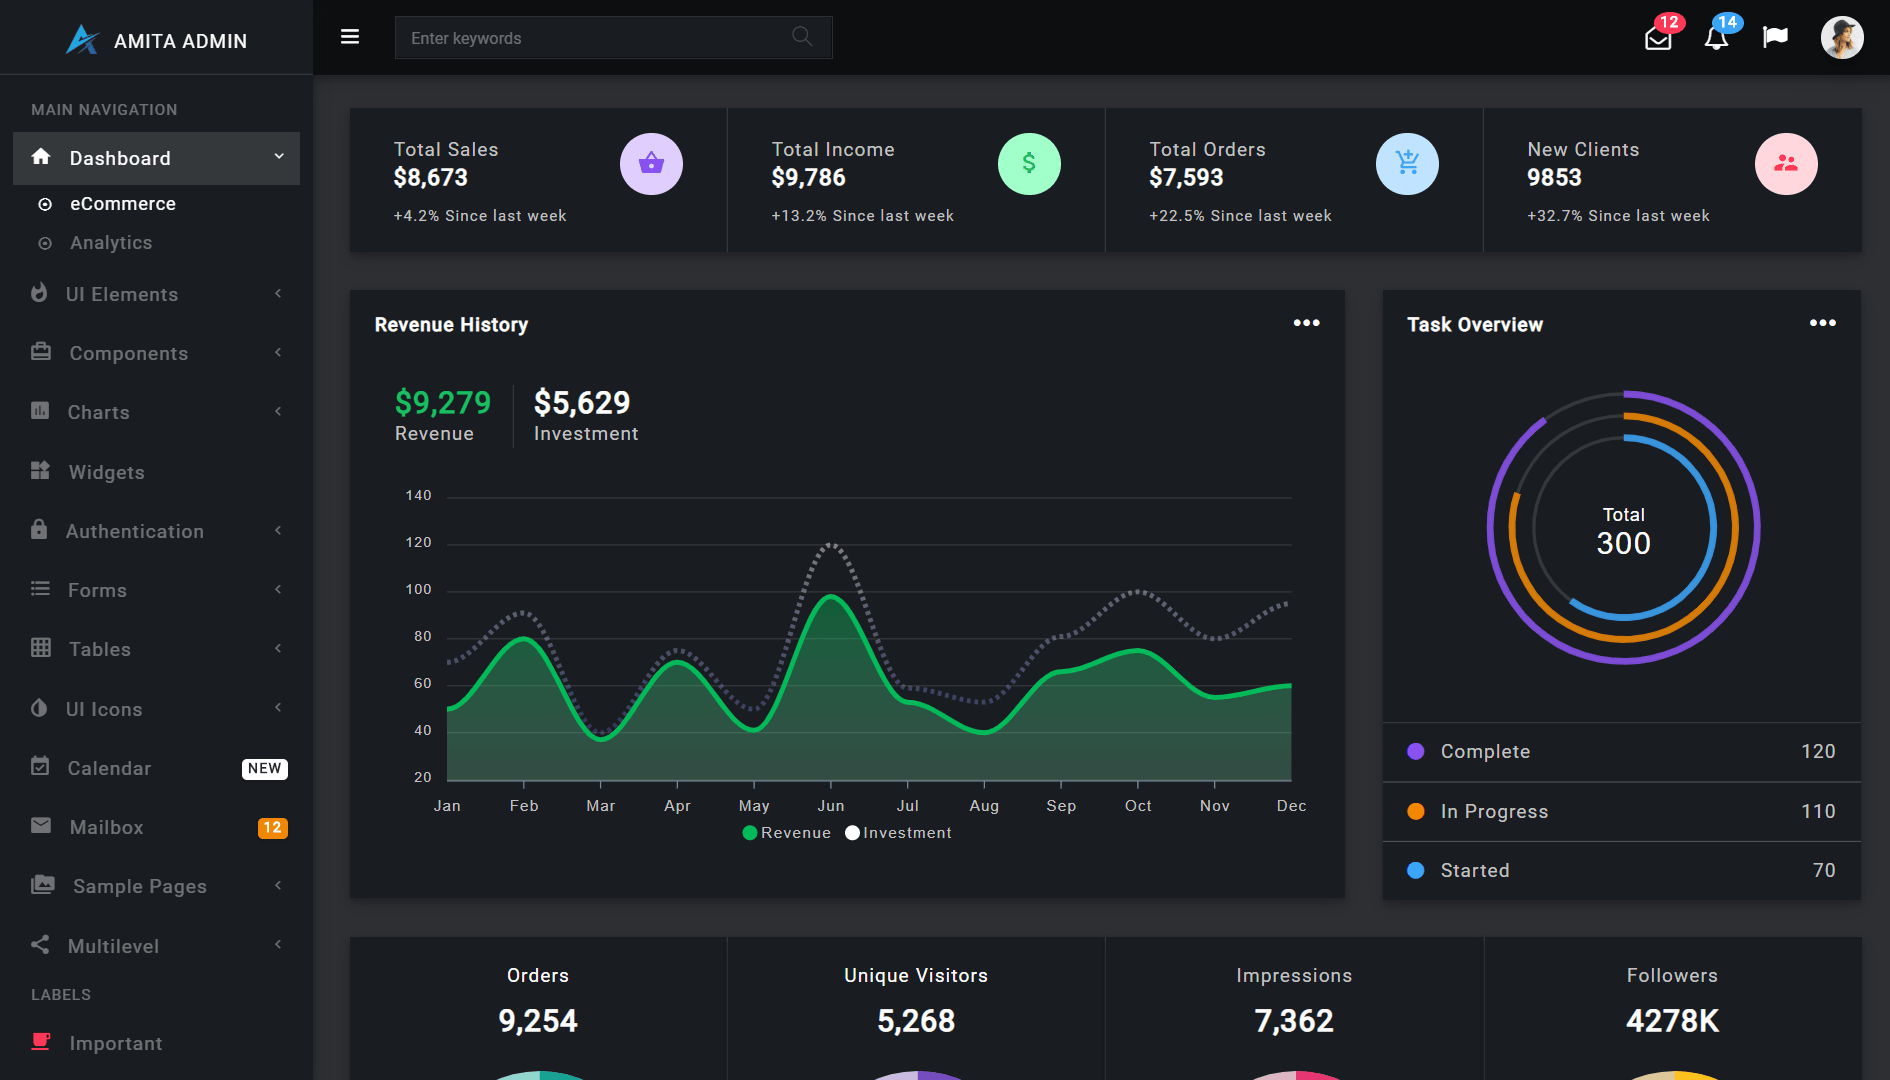The width and height of the screenshot is (1890, 1080).
Task: Expand the Authentication chevron
Action: [278, 530]
